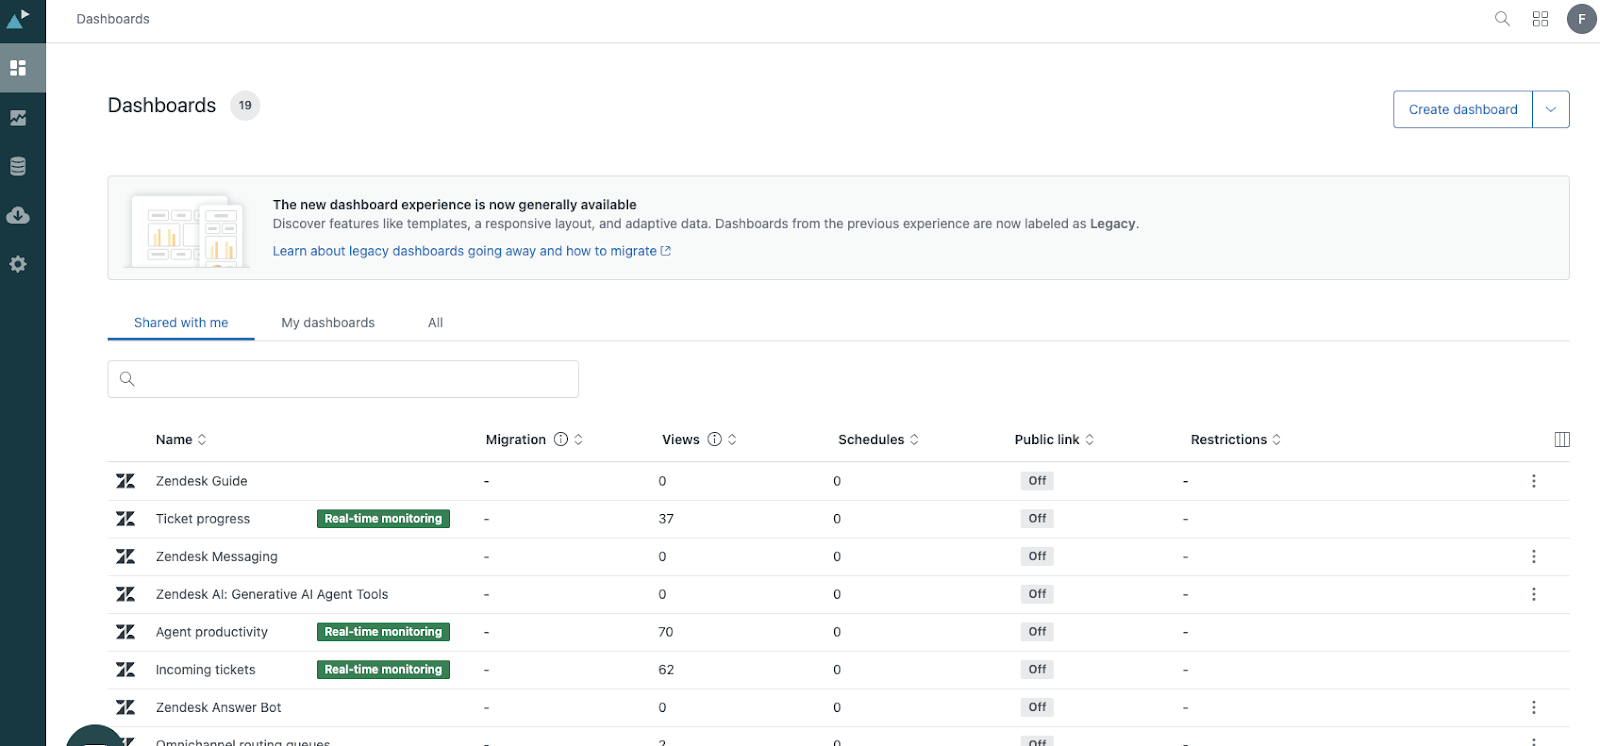Click the Off public link tag for Incoming tickets
The height and width of the screenshot is (746, 1600).
click(1037, 670)
